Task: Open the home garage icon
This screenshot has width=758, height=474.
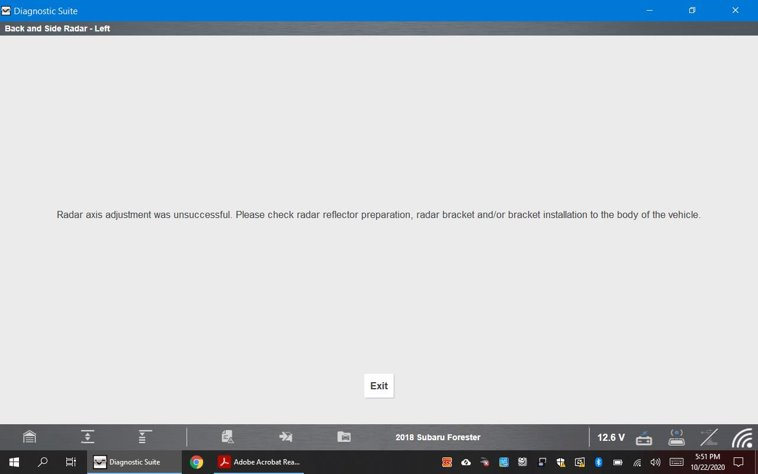Action: click(30, 437)
